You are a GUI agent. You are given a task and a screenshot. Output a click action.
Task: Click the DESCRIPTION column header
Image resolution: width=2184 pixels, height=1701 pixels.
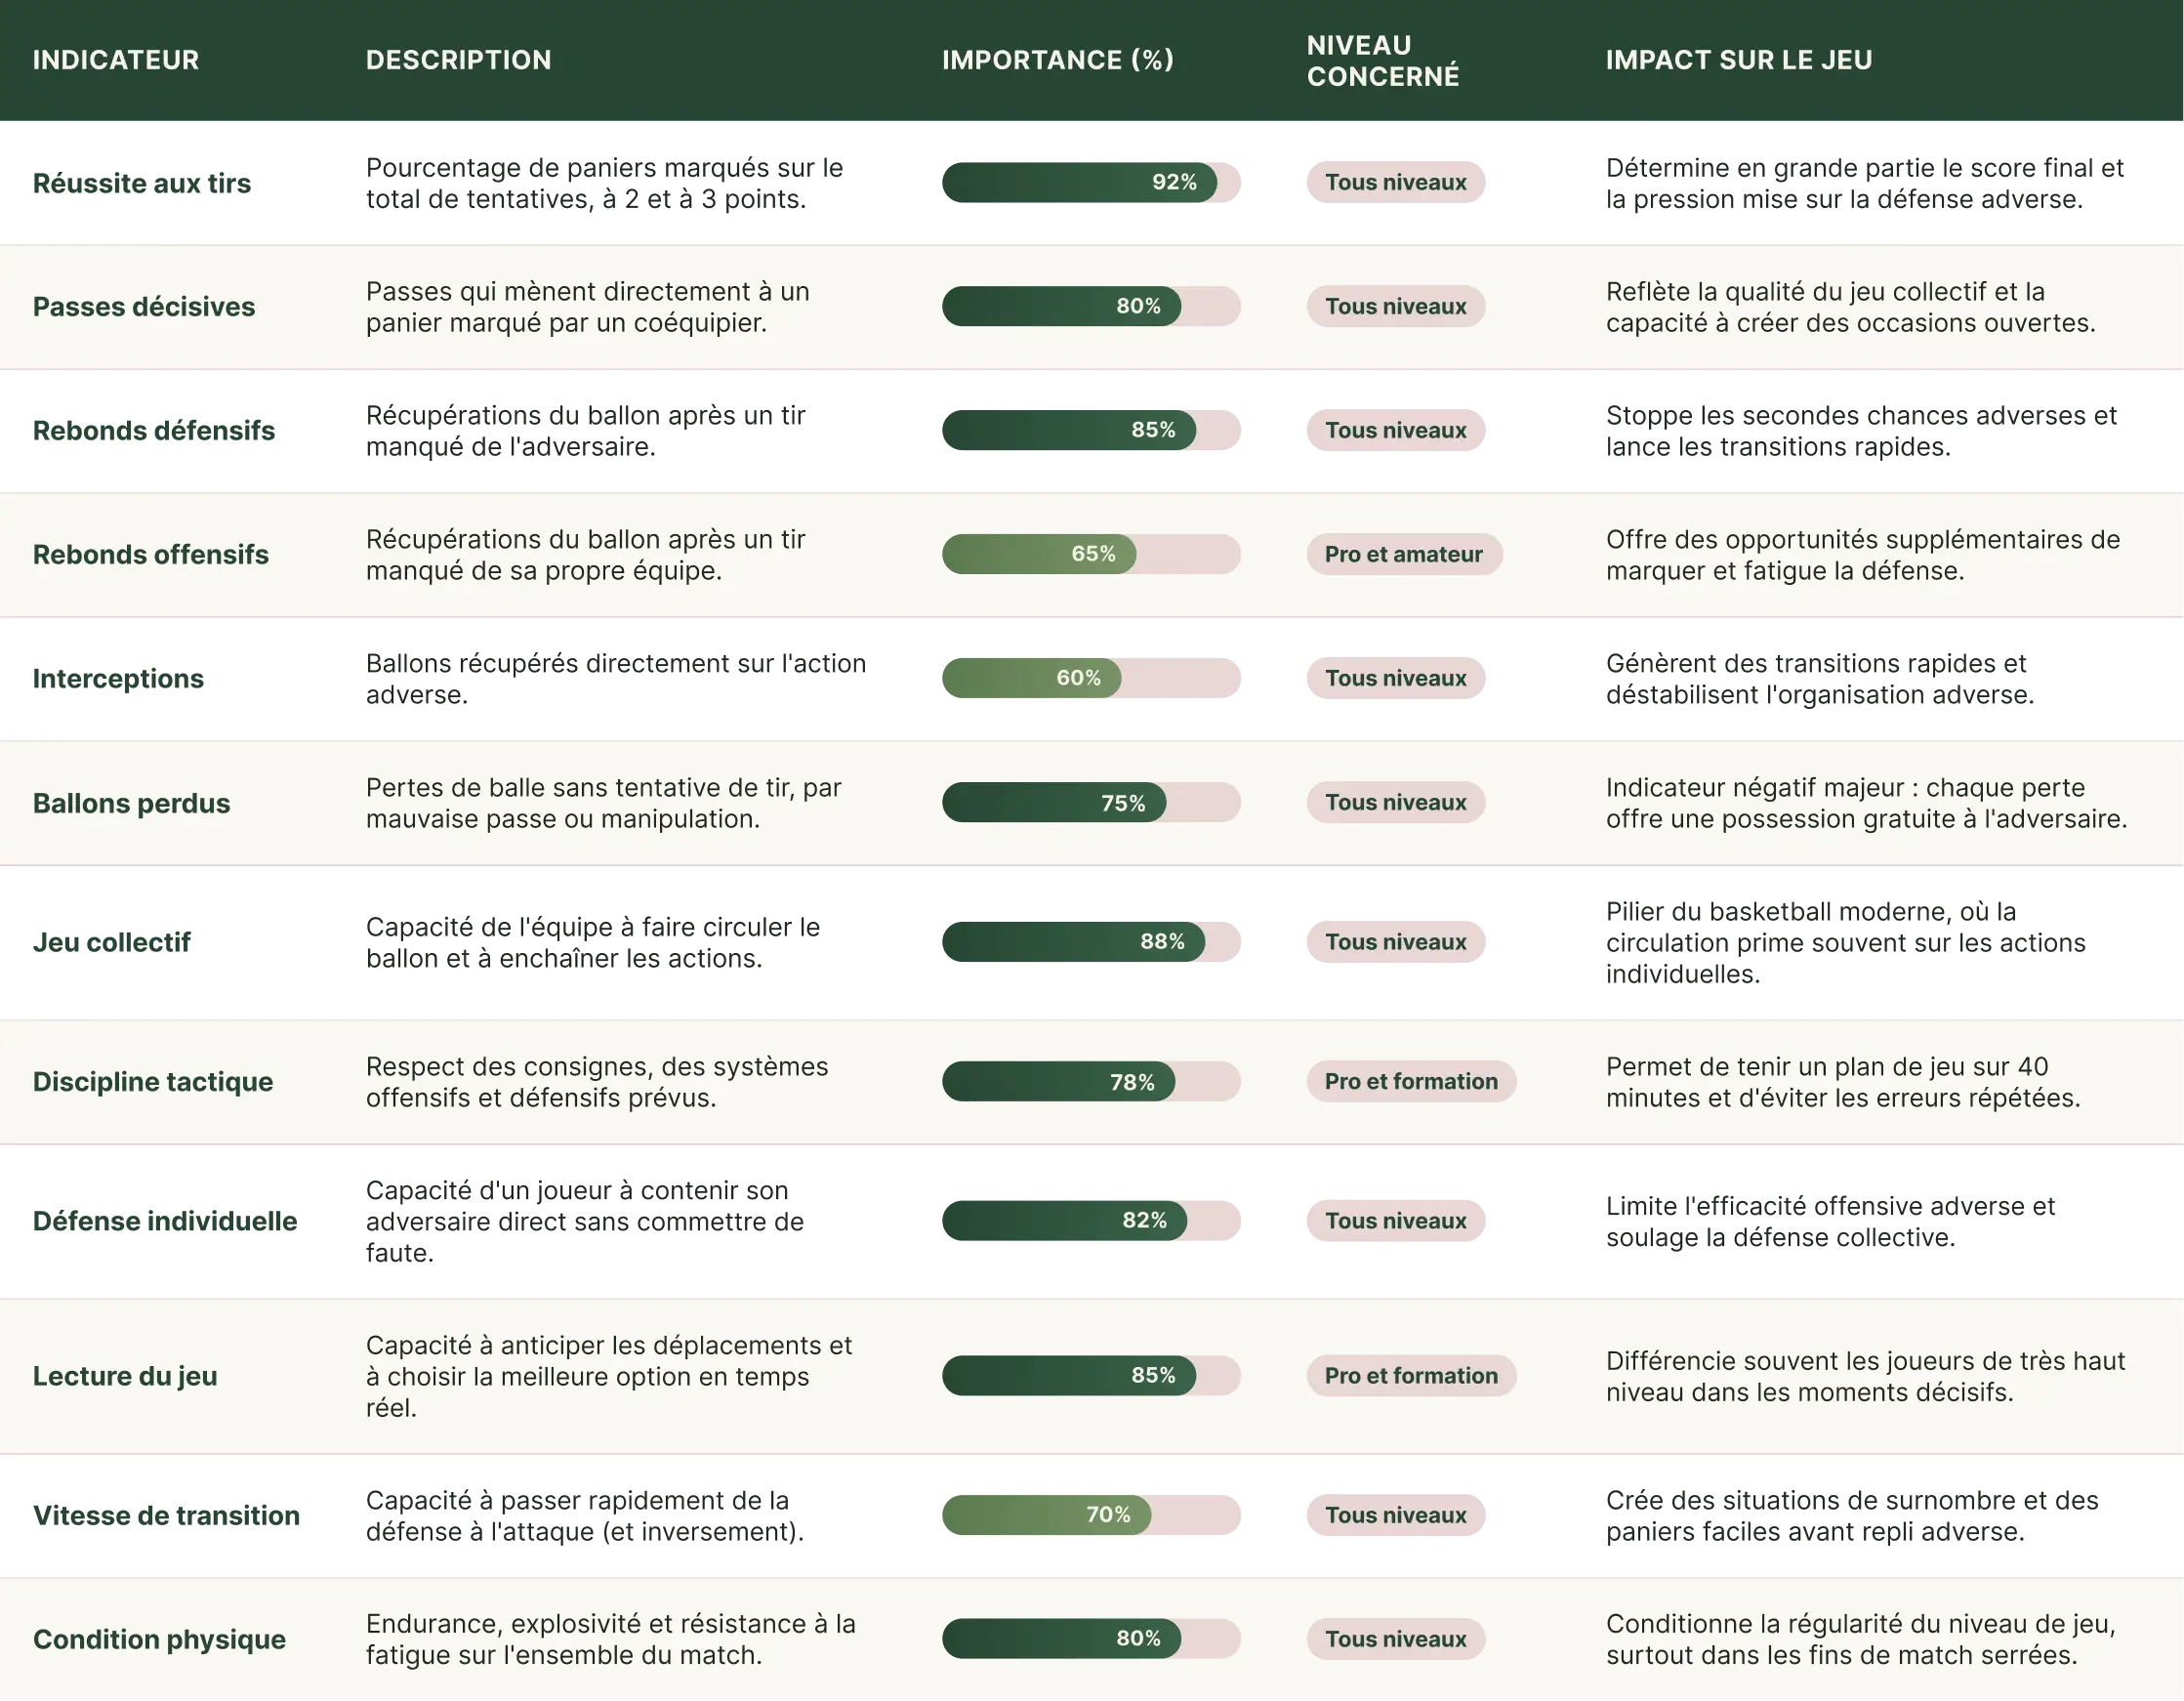[459, 60]
